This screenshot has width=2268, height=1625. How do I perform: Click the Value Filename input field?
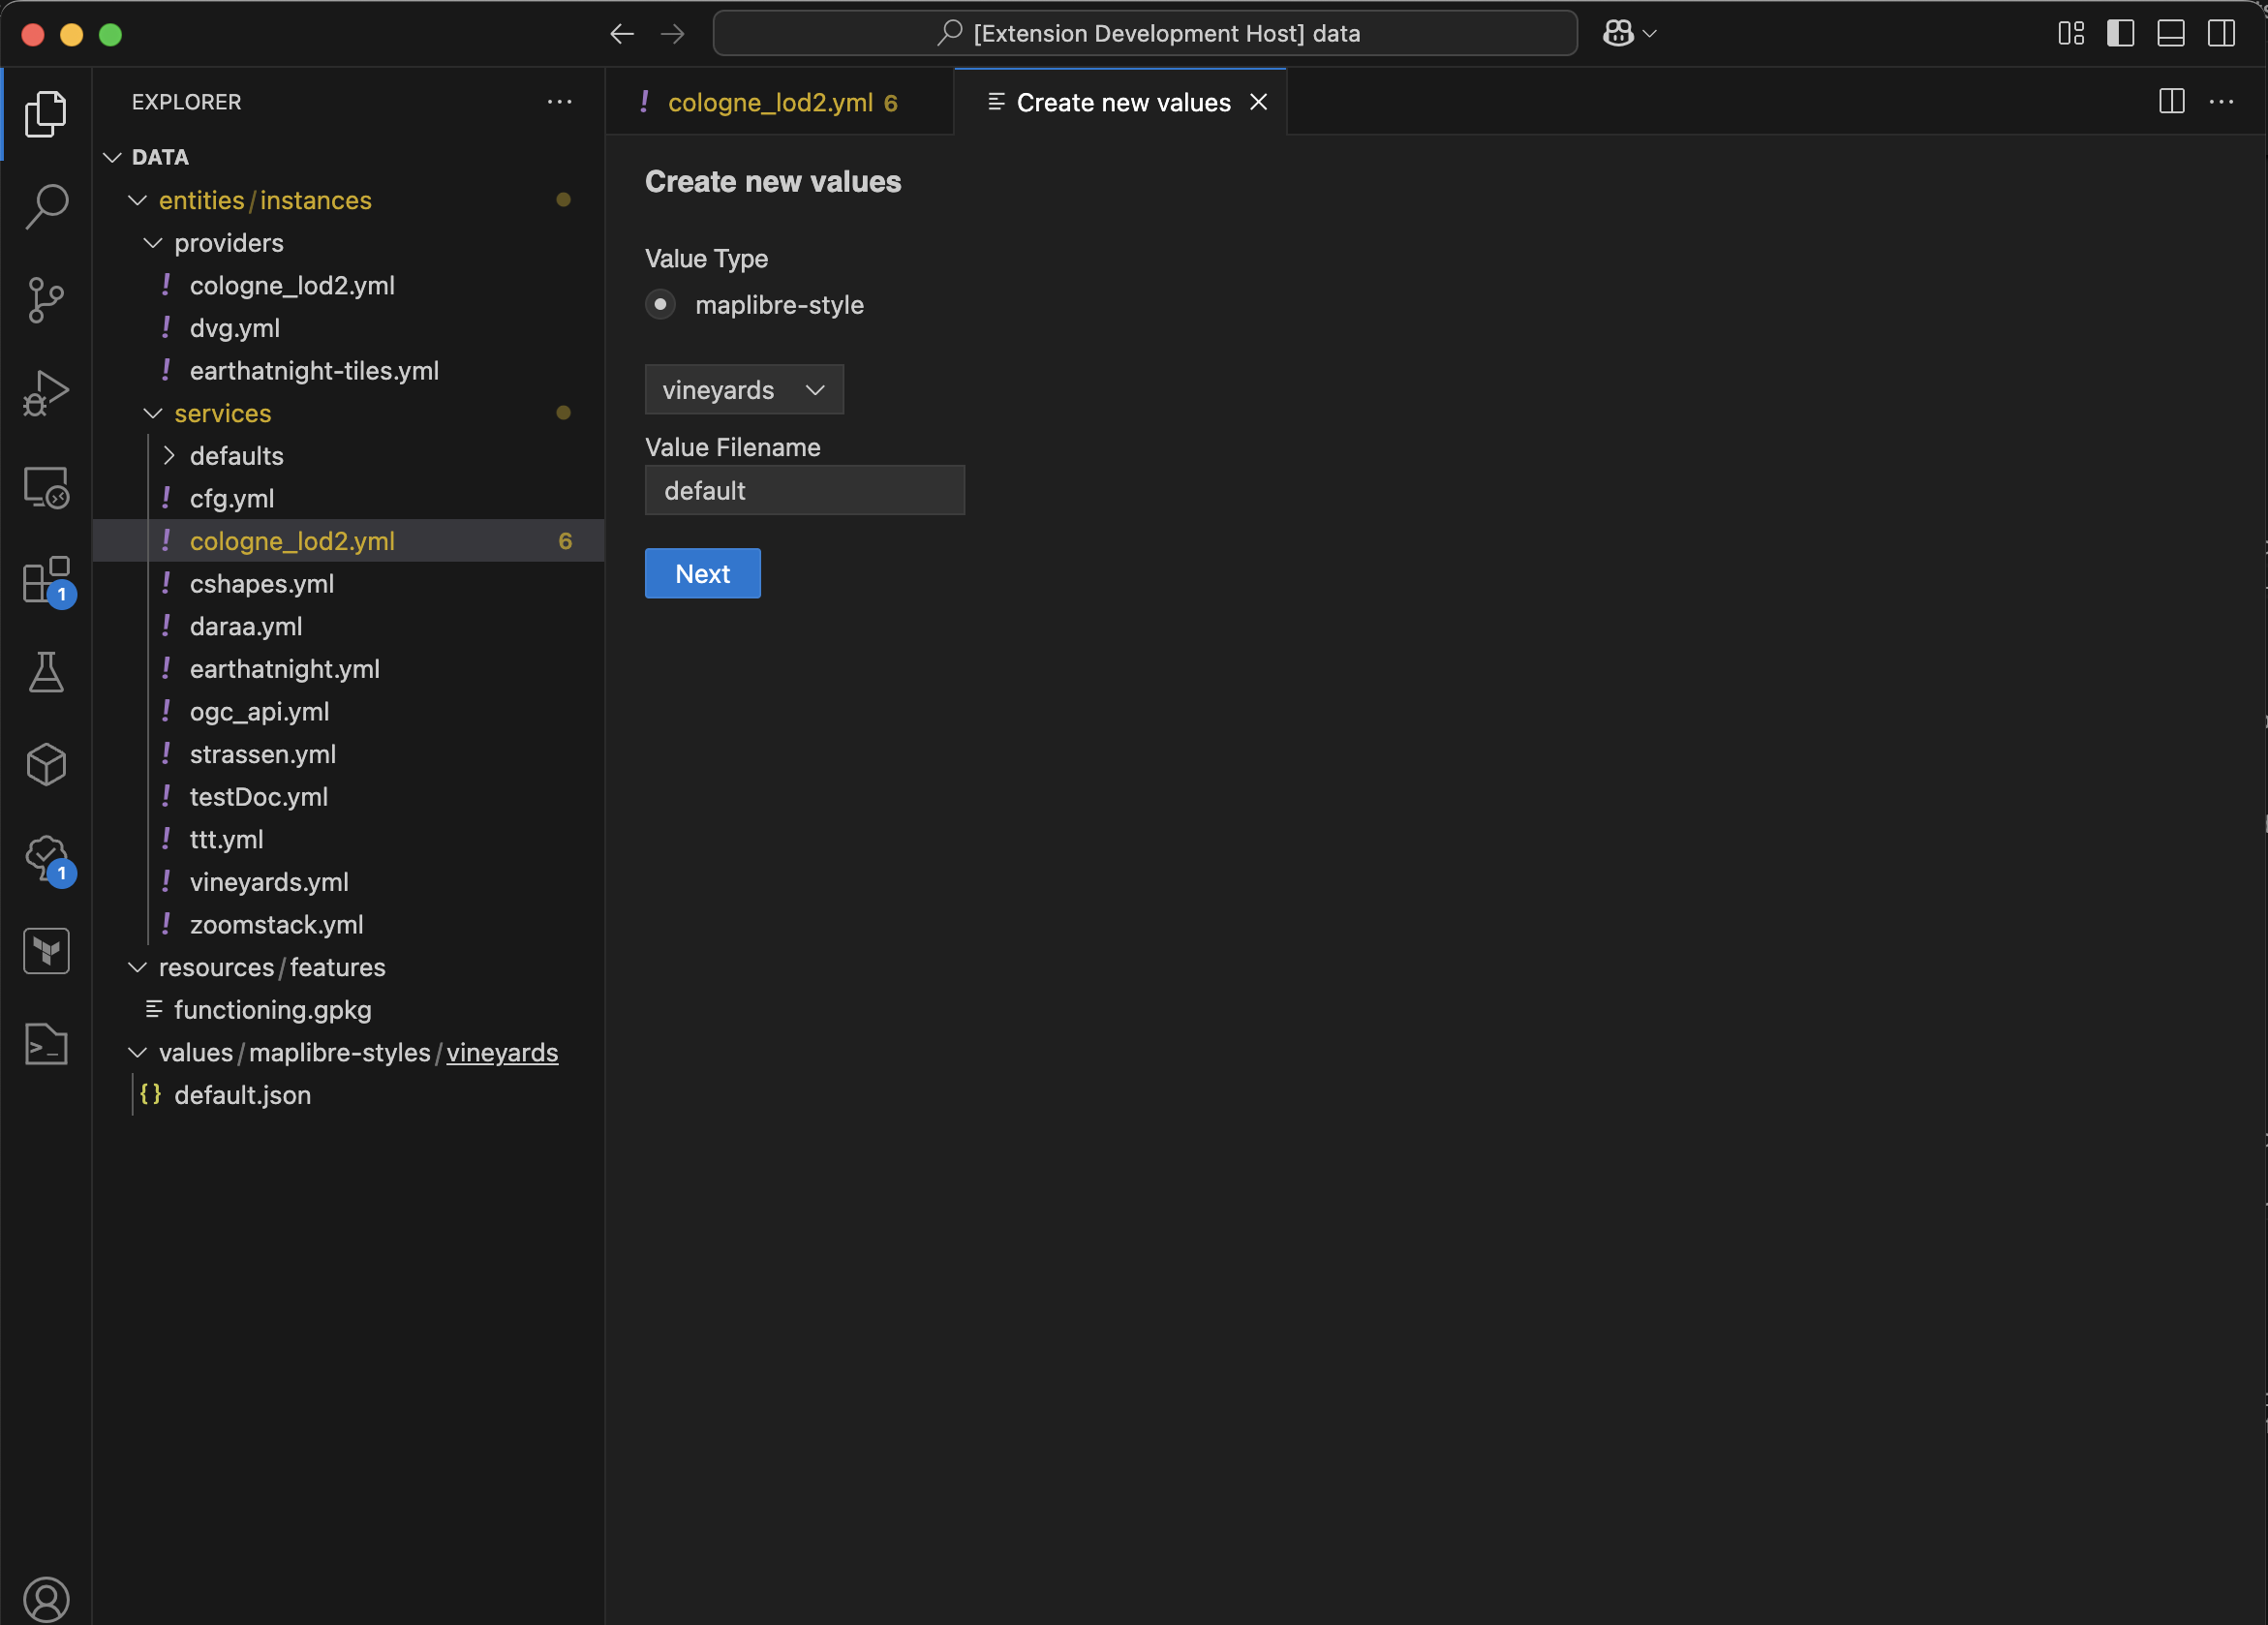point(804,491)
